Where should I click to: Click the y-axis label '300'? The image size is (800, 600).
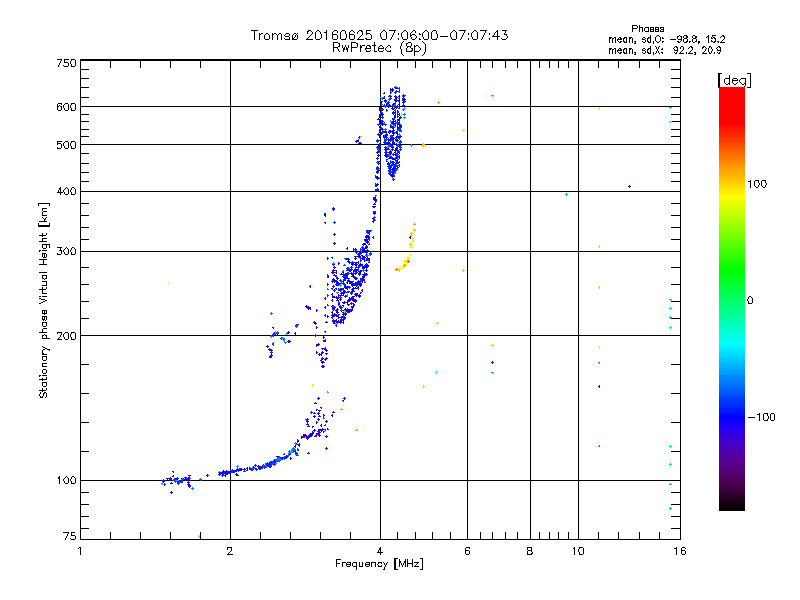pyautogui.click(x=66, y=252)
